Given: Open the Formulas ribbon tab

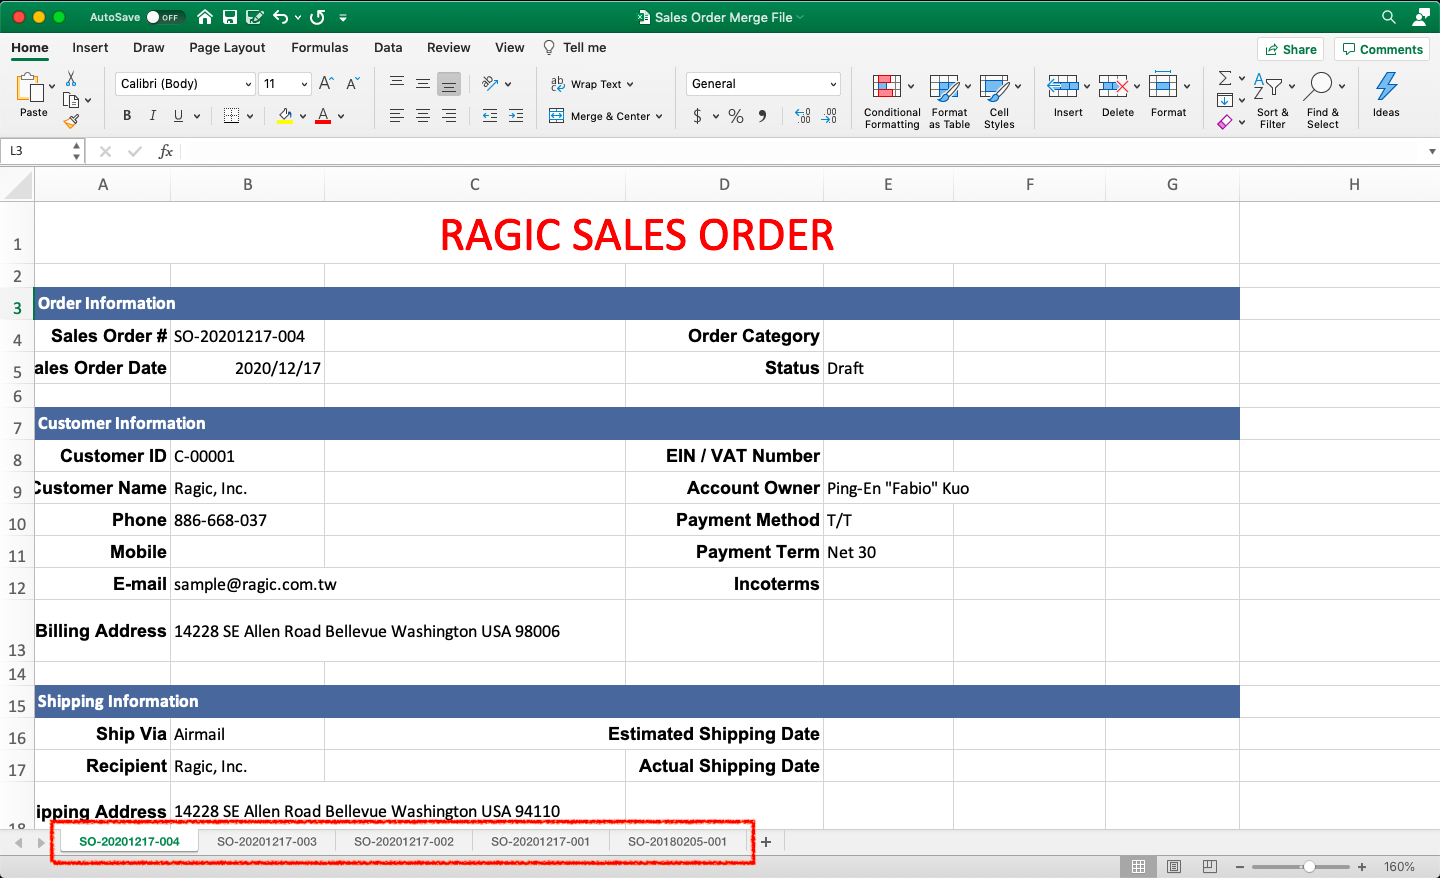Looking at the screenshot, I should point(319,47).
